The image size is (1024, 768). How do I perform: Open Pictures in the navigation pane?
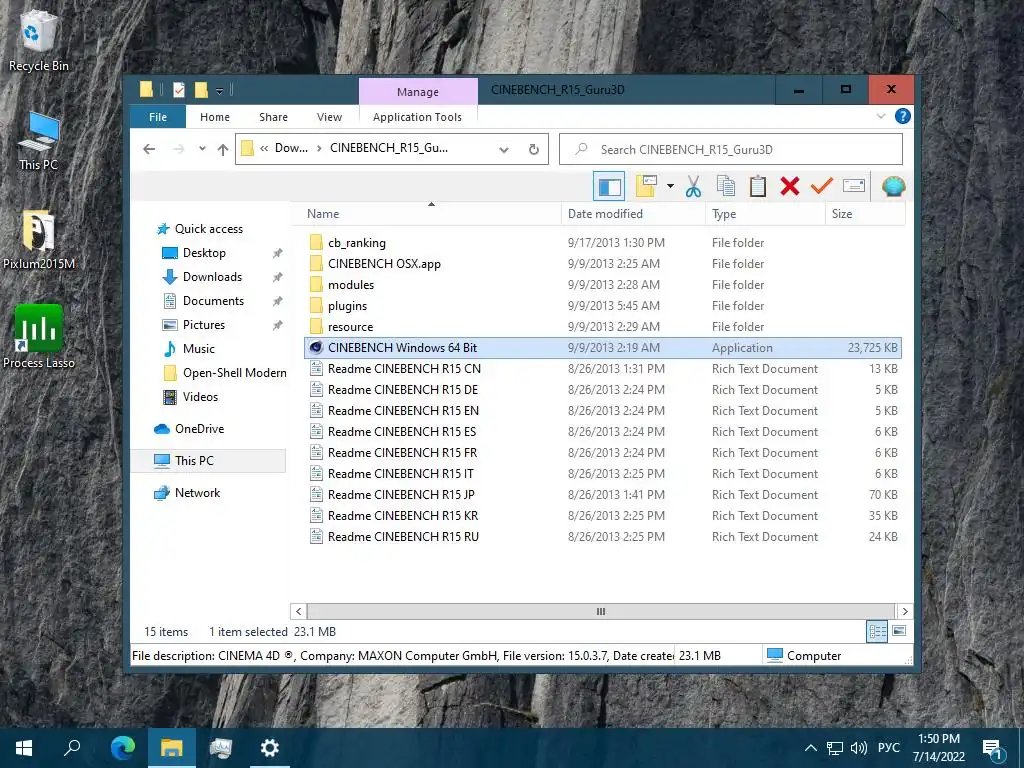click(x=204, y=325)
